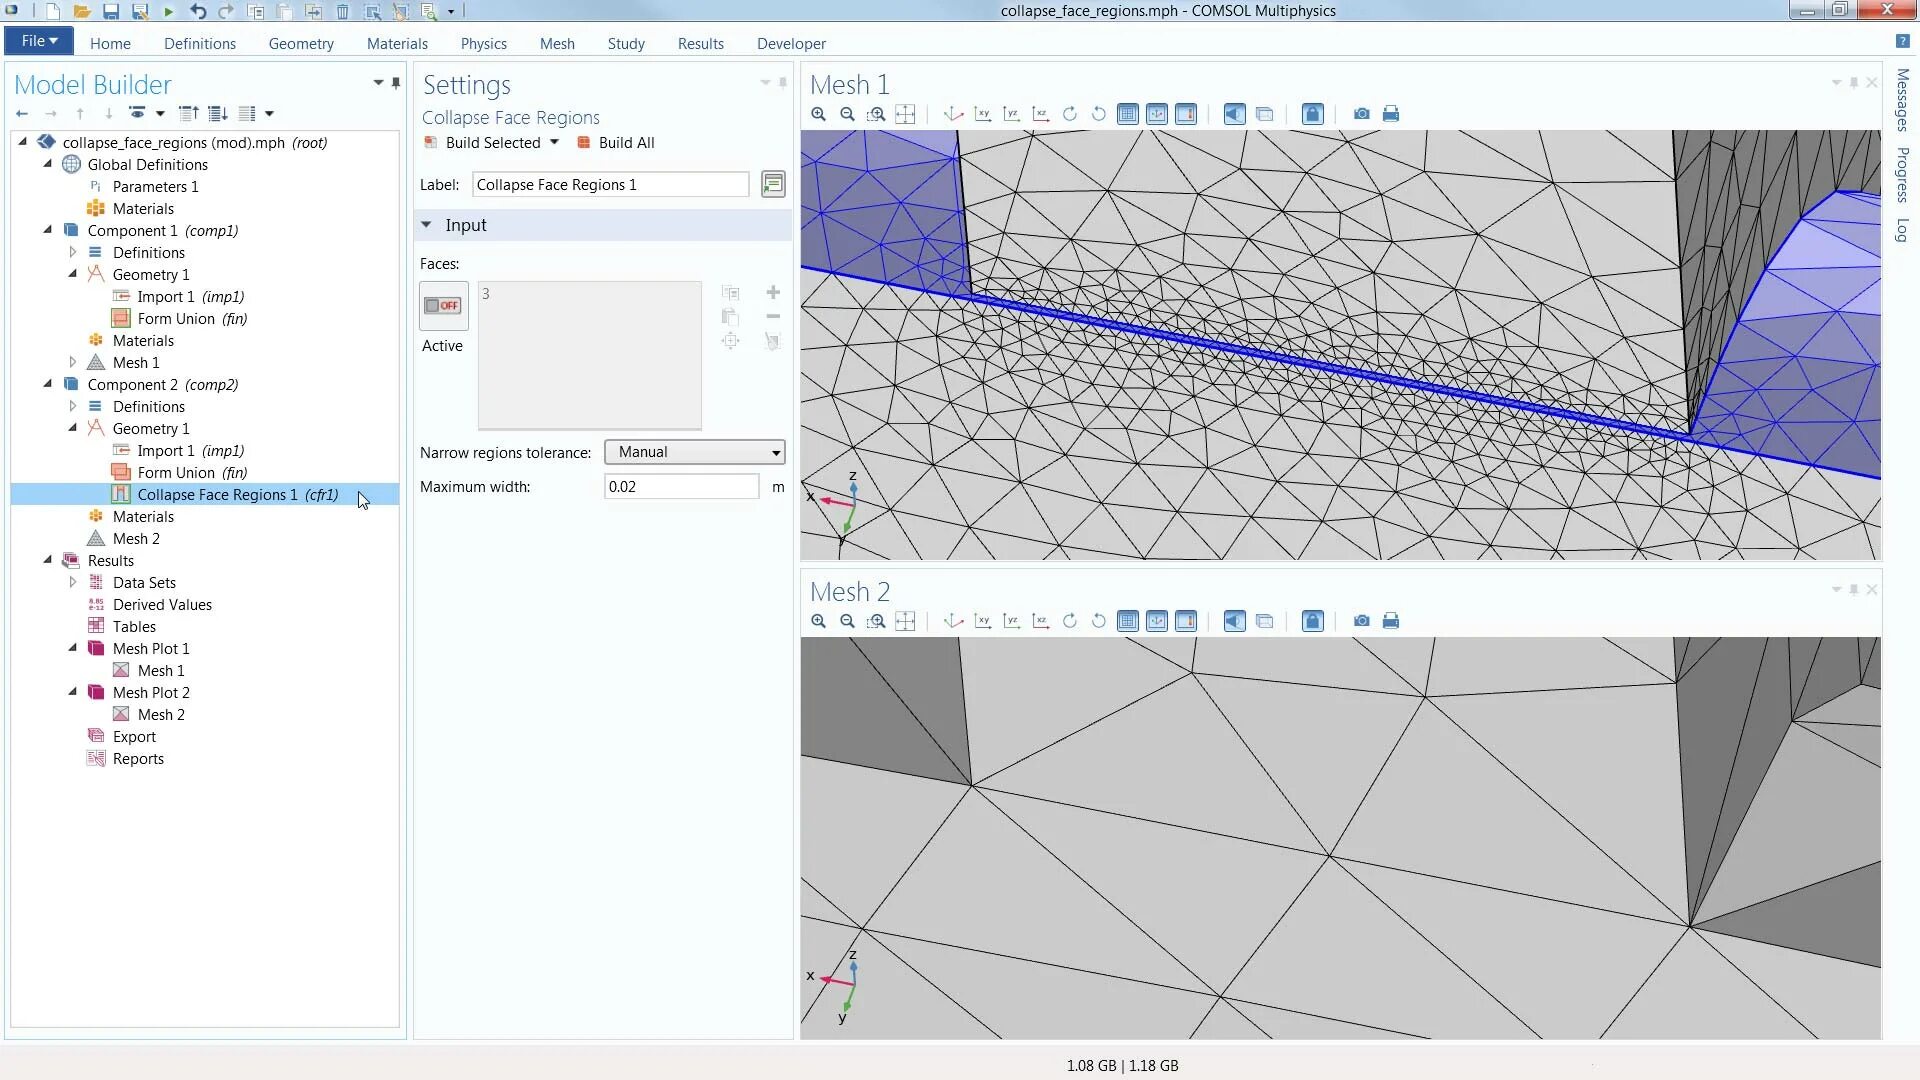This screenshot has height=1080, width=1920.
Task: Expand the Data Sets node
Action: coord(73,582)
